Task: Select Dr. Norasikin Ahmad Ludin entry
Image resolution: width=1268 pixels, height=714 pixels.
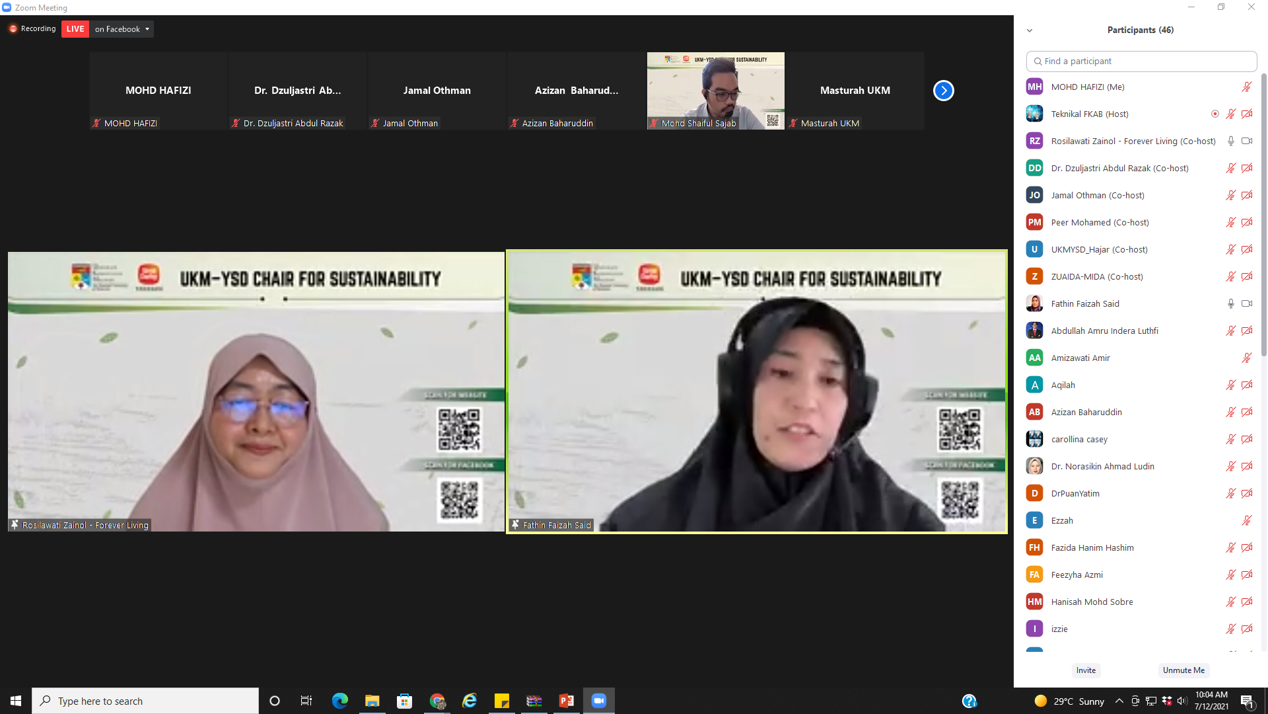Action: [1102, 466]
